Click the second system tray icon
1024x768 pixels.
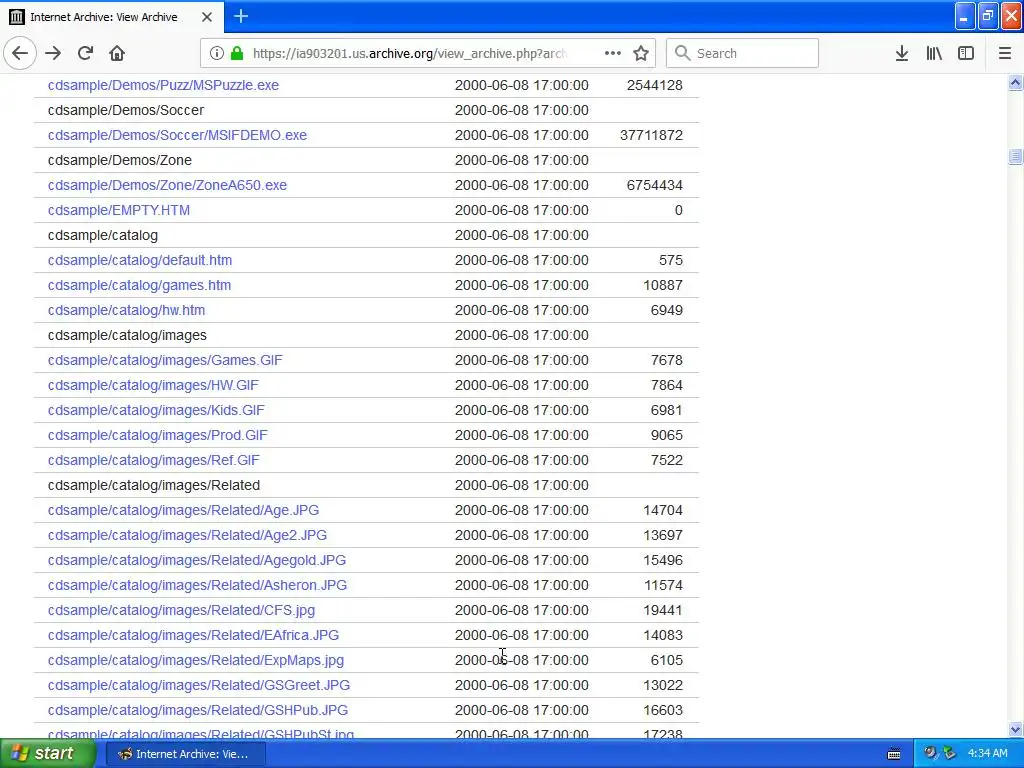point(949,753)
